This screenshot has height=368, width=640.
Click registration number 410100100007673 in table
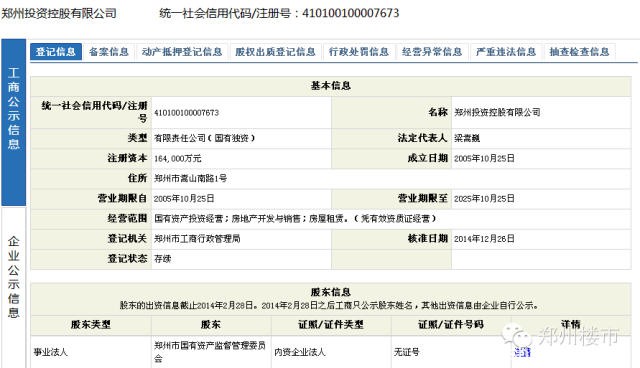click(x=187, y=113)
